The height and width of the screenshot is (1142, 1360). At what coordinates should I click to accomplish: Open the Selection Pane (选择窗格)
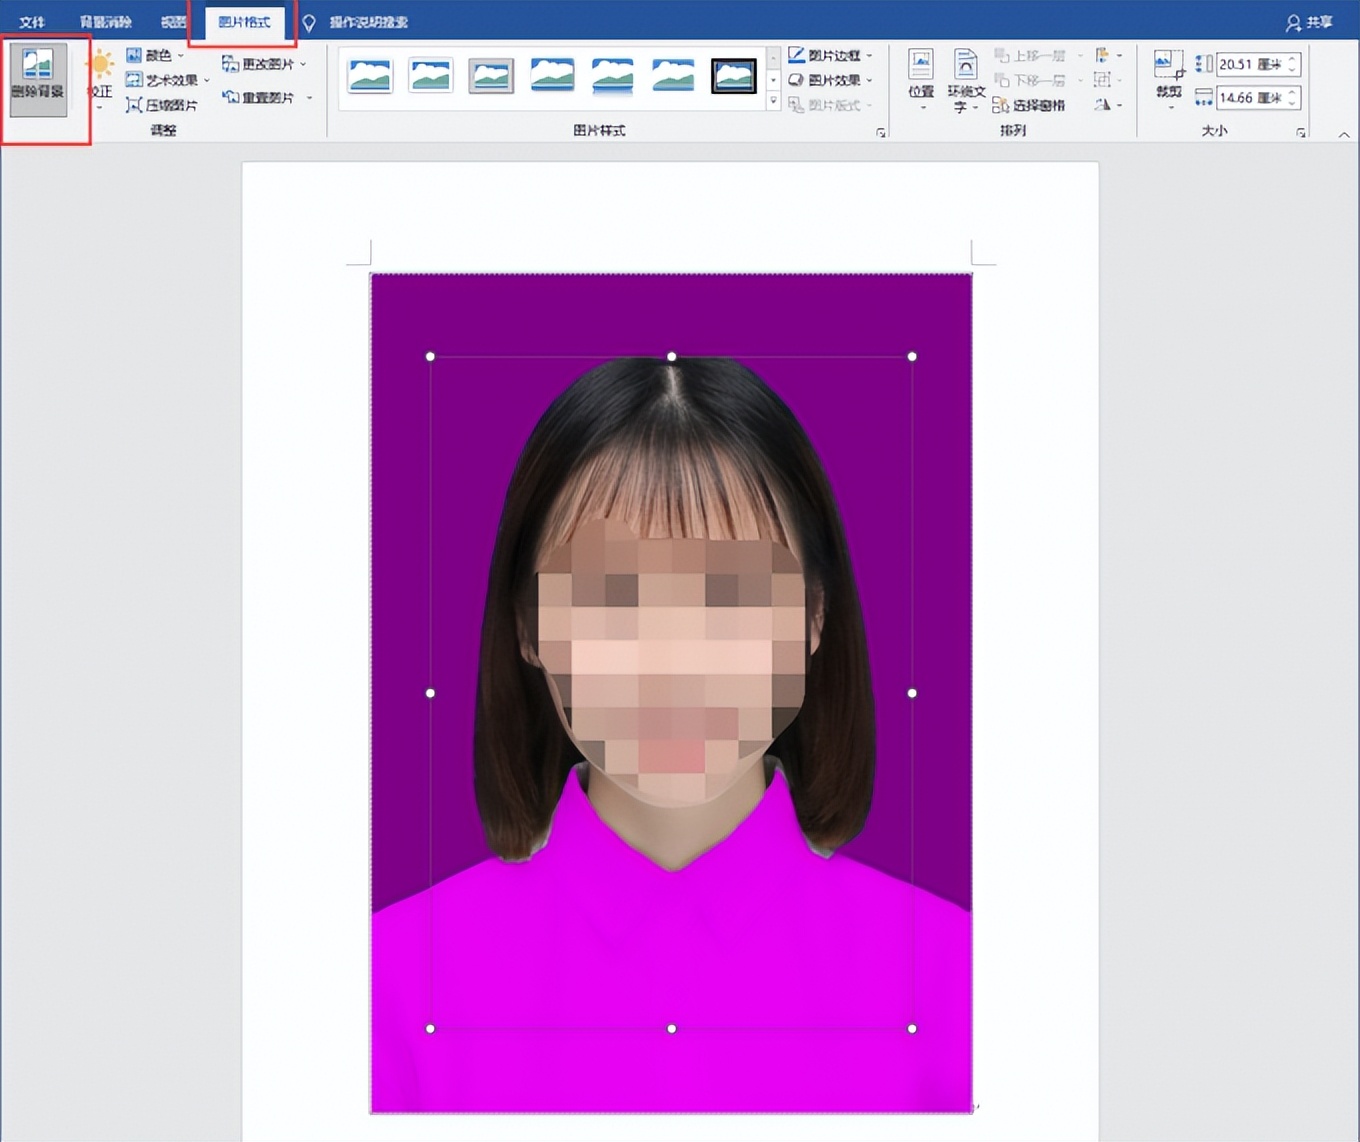(x=1029, y=105)
